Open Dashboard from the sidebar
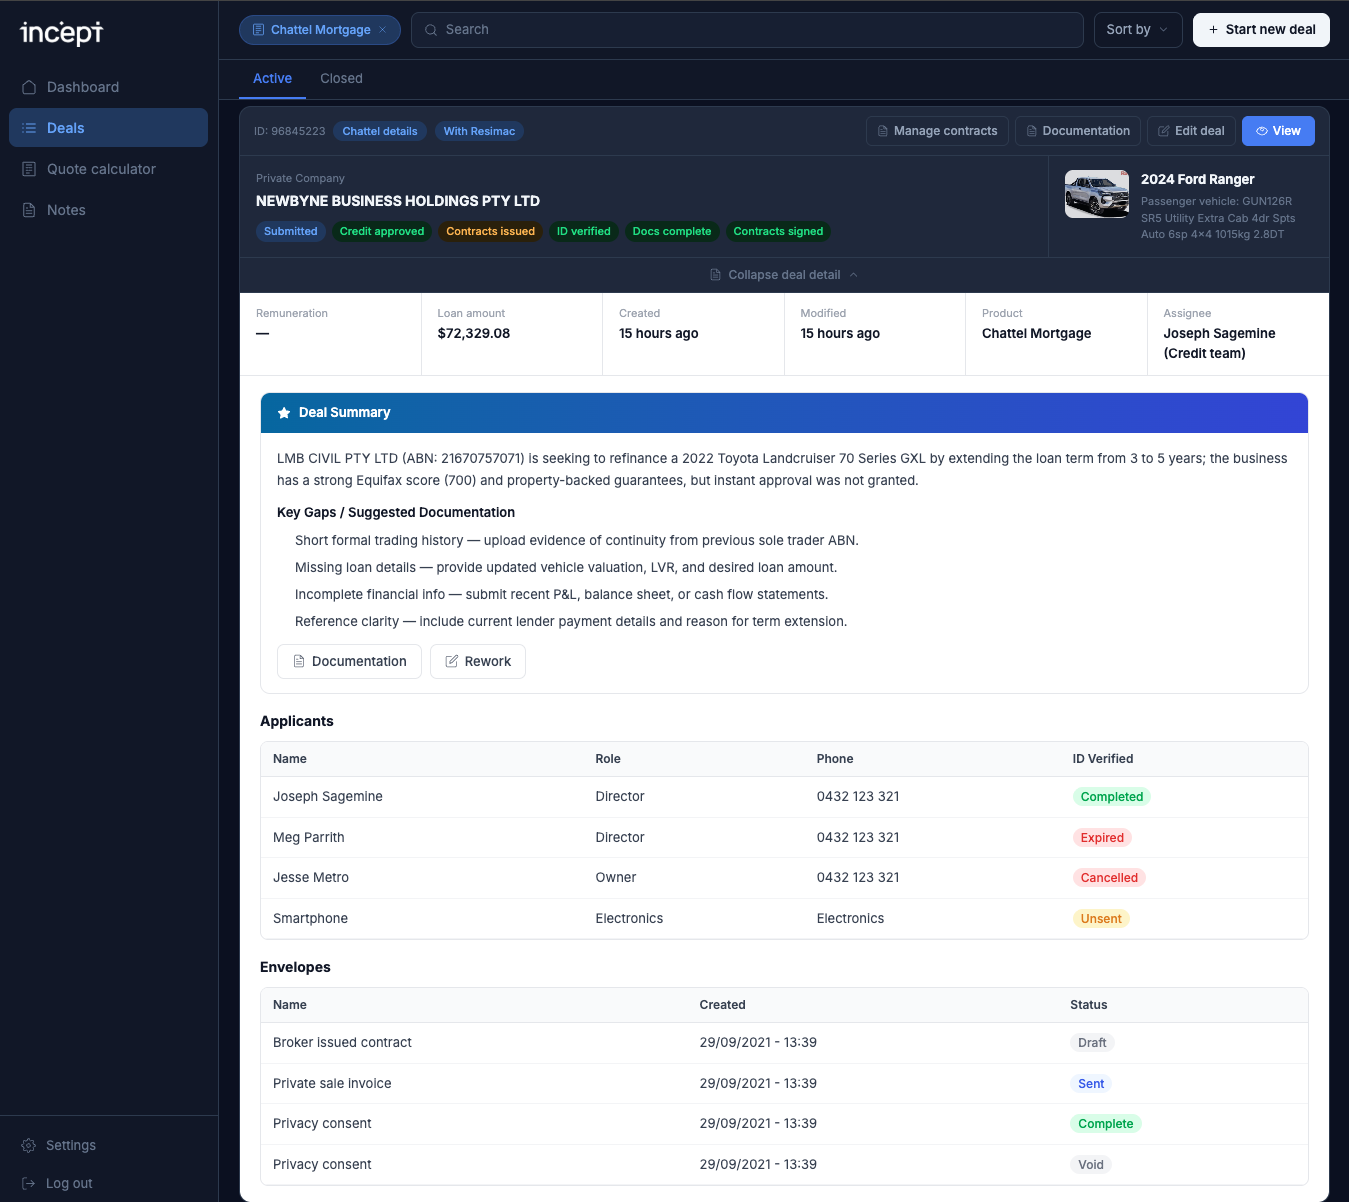This screenshot has width=1349, height=1202. [x=108, y=87]
